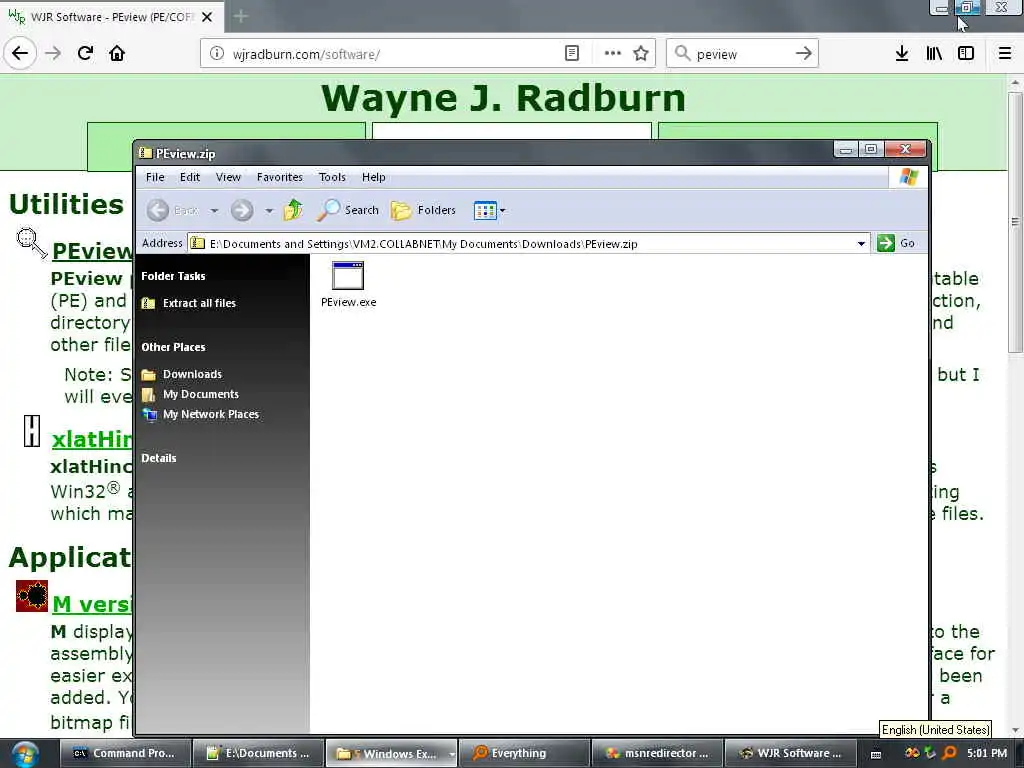Close the WJR Software browser tab

[x=207, y=17]
